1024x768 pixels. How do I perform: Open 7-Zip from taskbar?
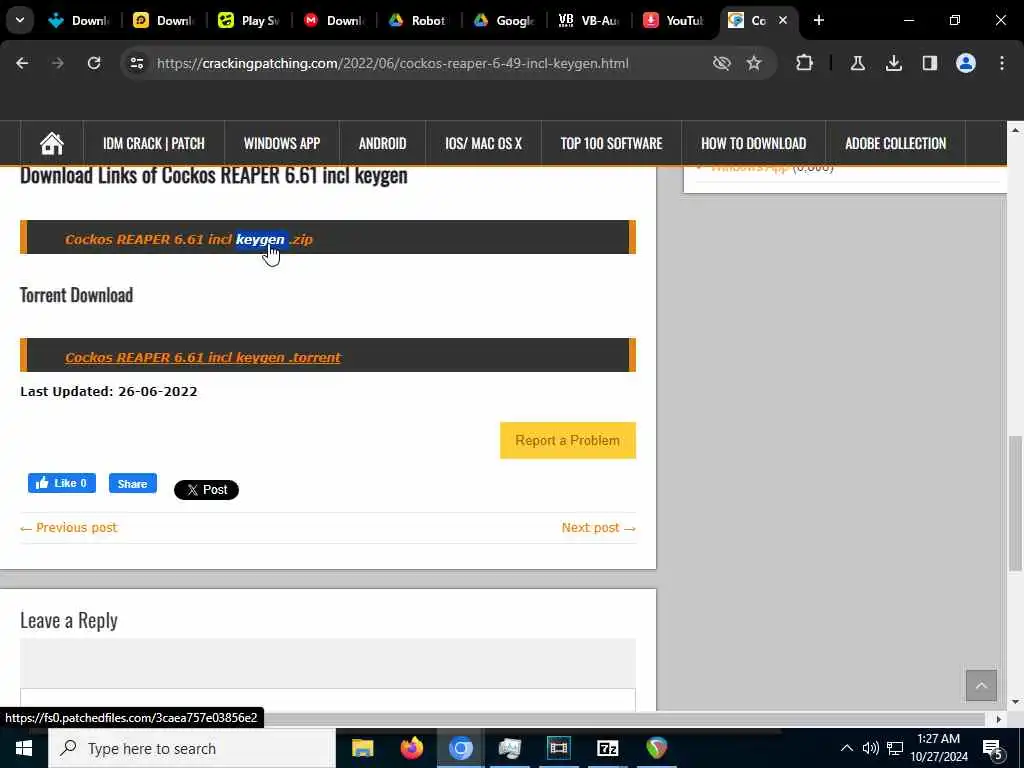[607, 748]
